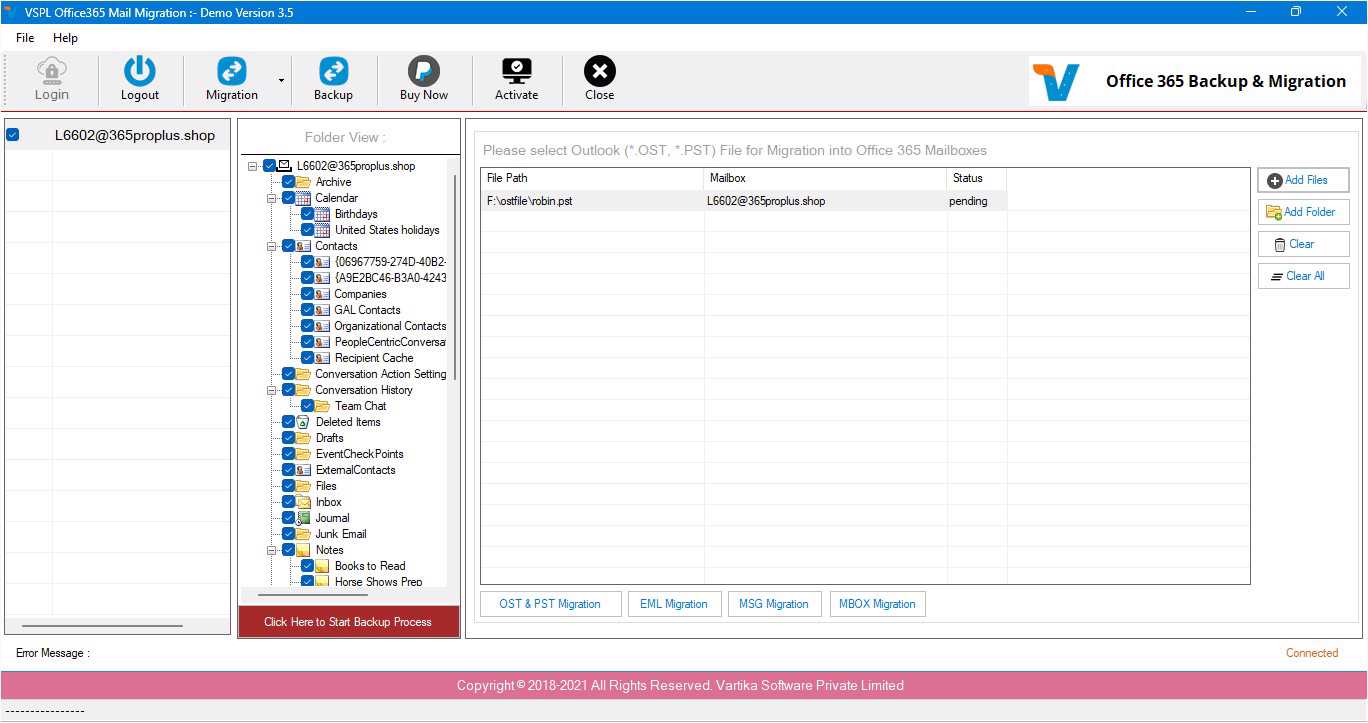
Task: Open the Migration dropdown arrow
Action: pyautogui.click(x=281, y=80)
